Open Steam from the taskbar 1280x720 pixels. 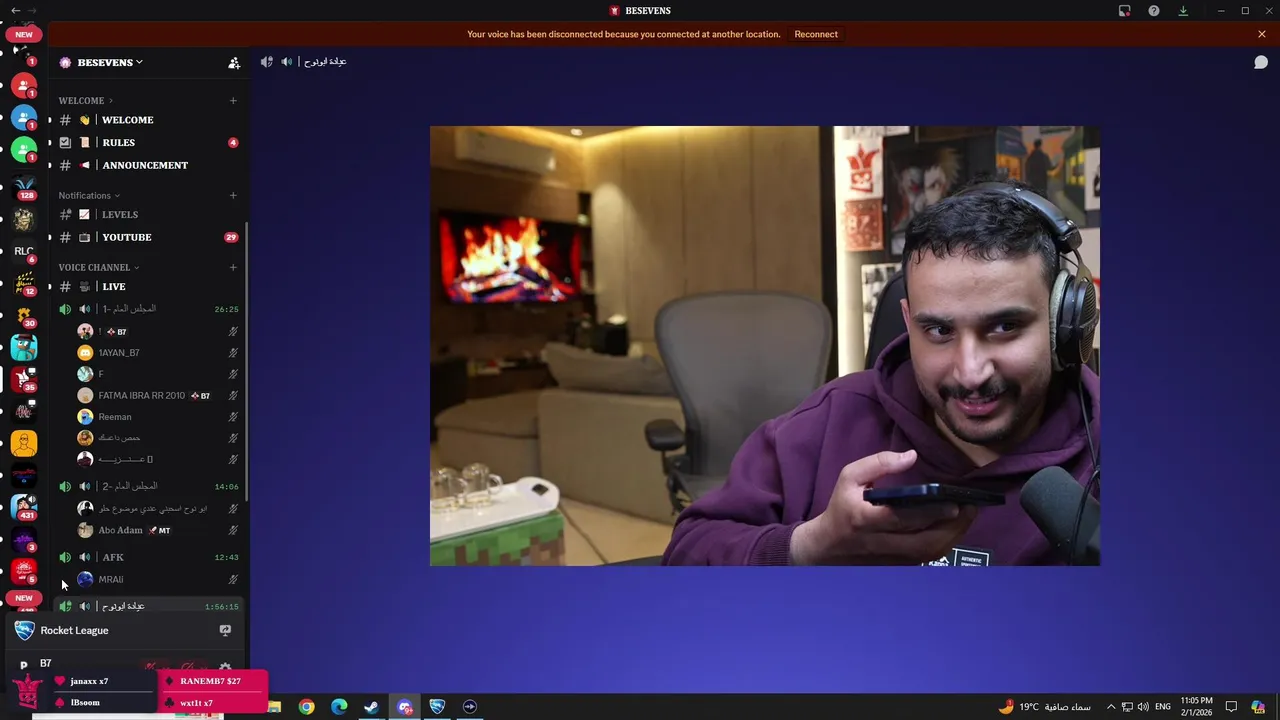(371, 707)
